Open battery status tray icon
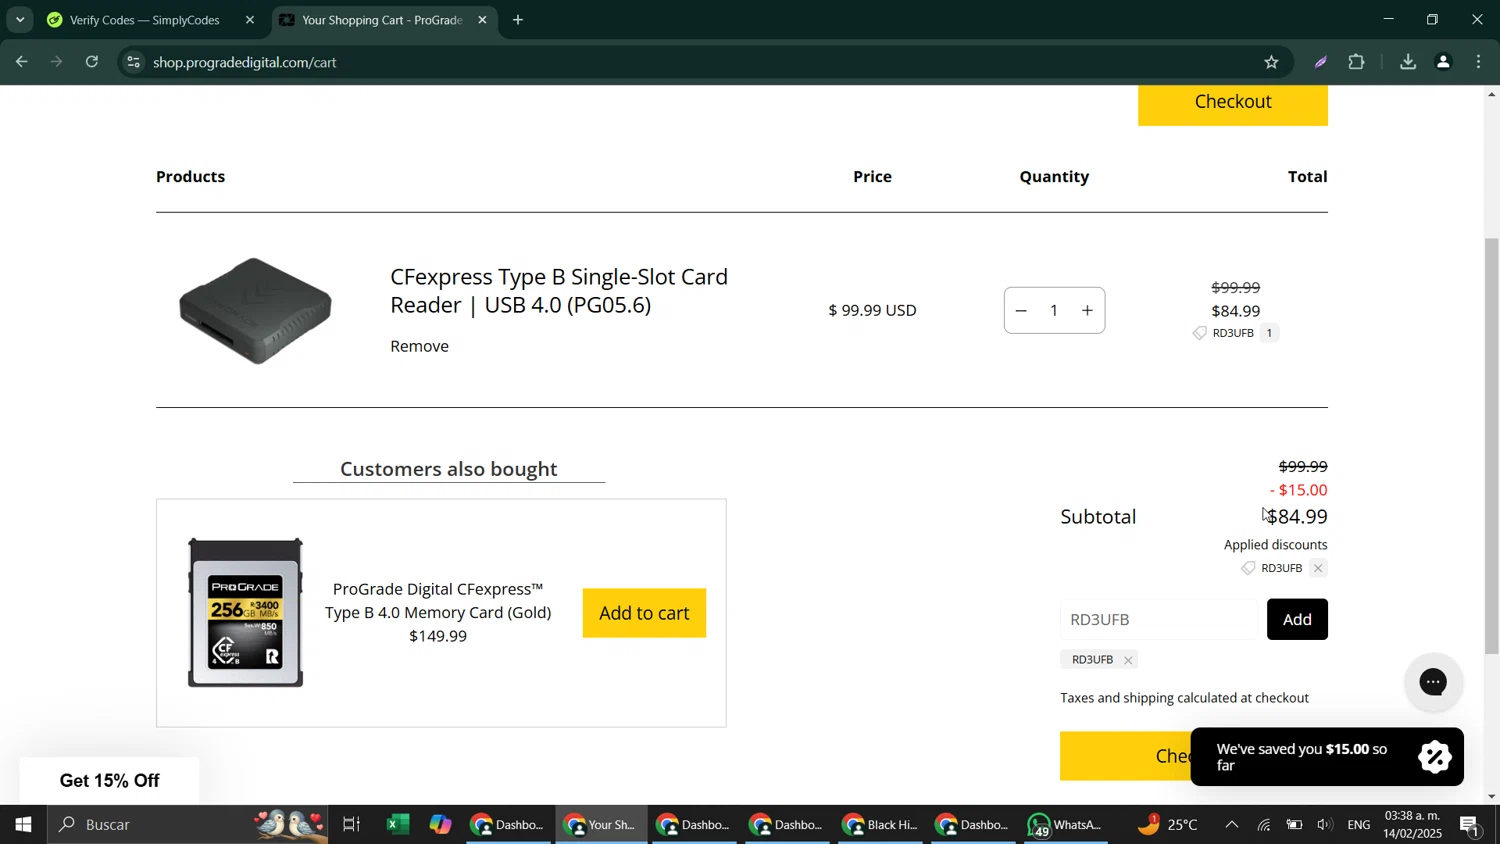The height and width of the screenshot is (844, 1500). (1295, 825)
